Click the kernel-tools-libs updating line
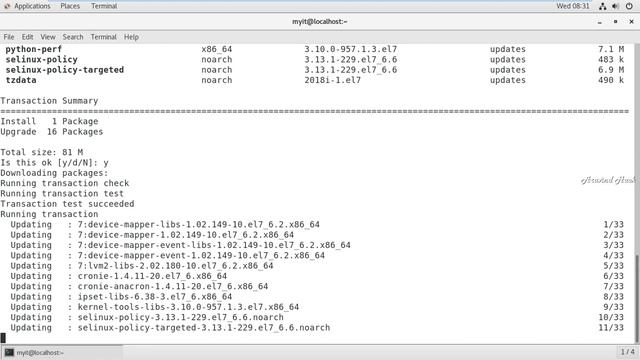This screenshot has width=640, height=360. point(155,307)
